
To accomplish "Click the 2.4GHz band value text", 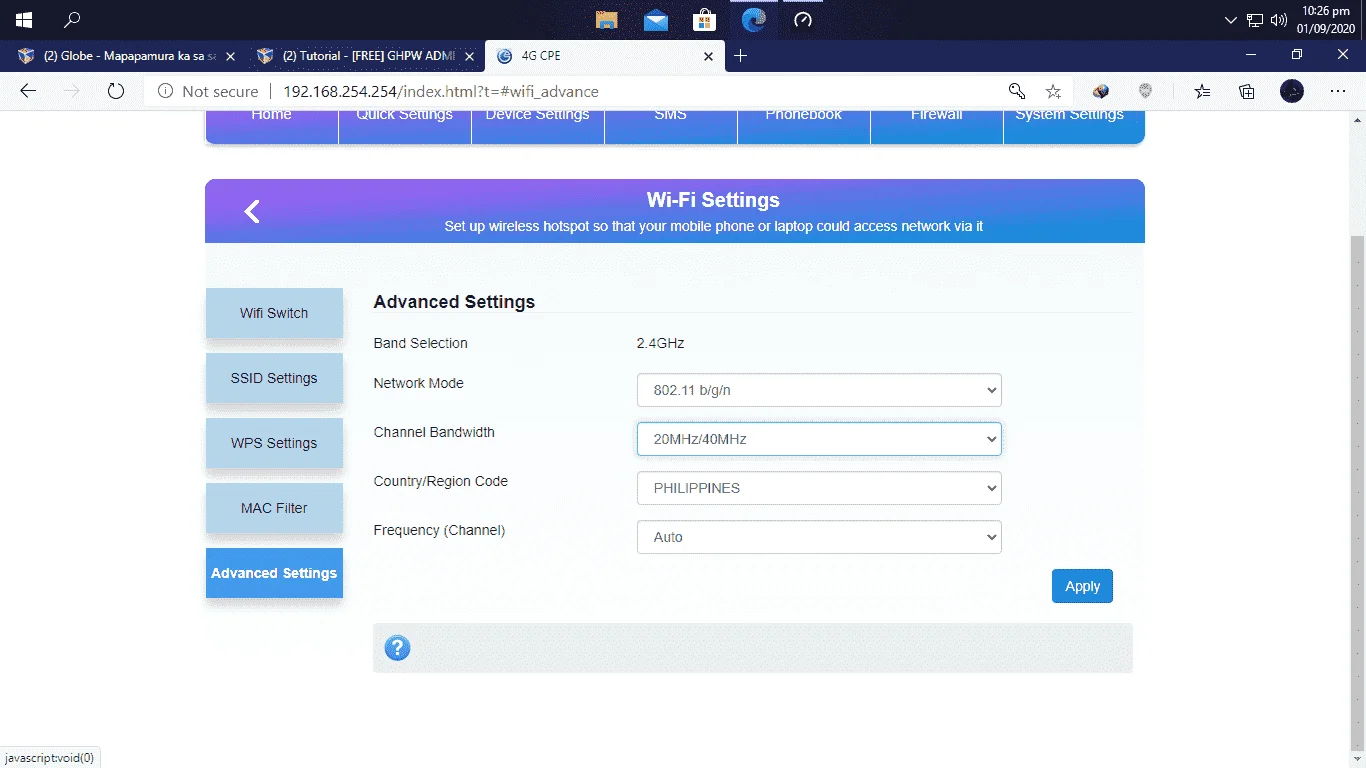I will pos(660,343).
